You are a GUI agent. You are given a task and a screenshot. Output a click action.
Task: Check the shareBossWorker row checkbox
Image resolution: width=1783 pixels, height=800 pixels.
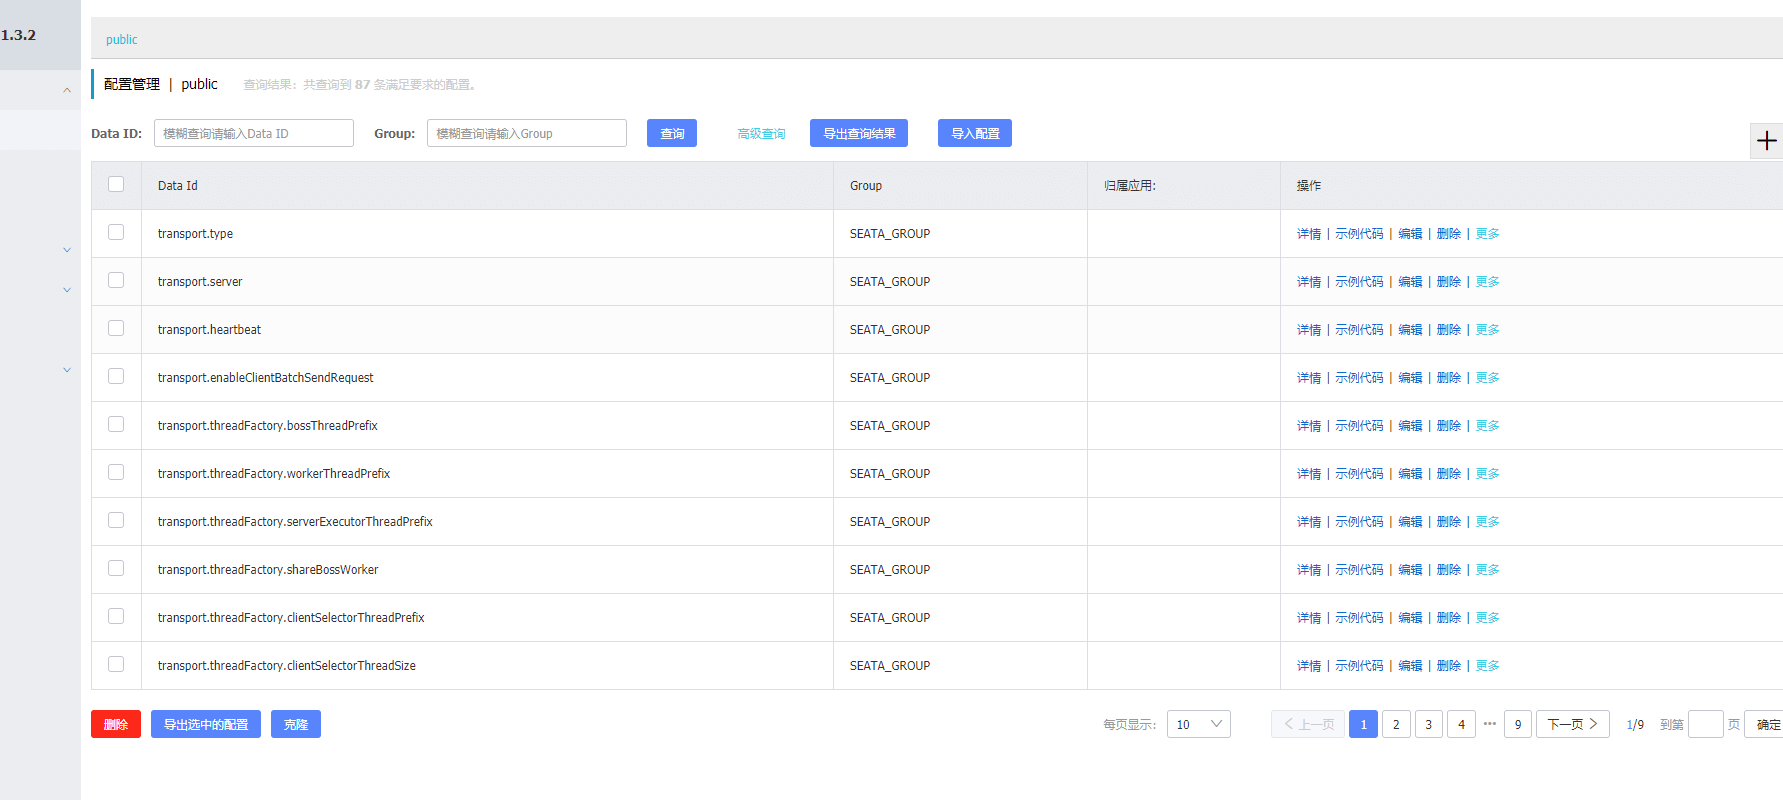[116, 568]
